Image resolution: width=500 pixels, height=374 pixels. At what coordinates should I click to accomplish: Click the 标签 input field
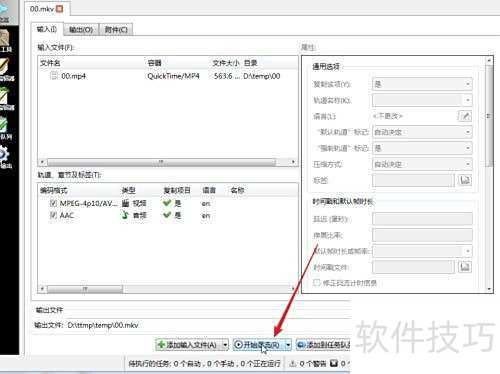pos(413,180)
